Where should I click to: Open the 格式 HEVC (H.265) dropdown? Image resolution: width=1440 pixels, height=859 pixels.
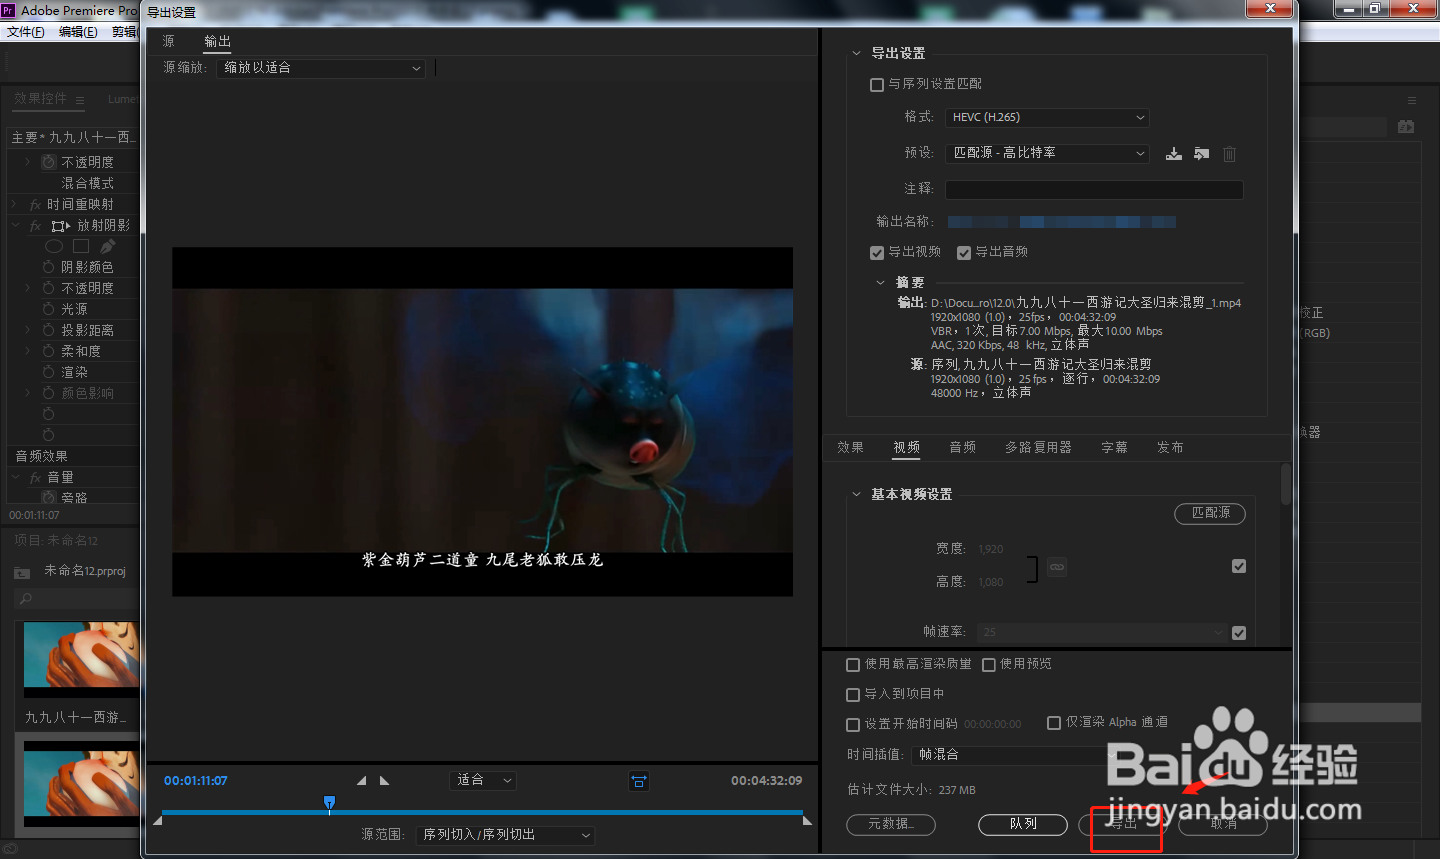(x=1047, y=118)
